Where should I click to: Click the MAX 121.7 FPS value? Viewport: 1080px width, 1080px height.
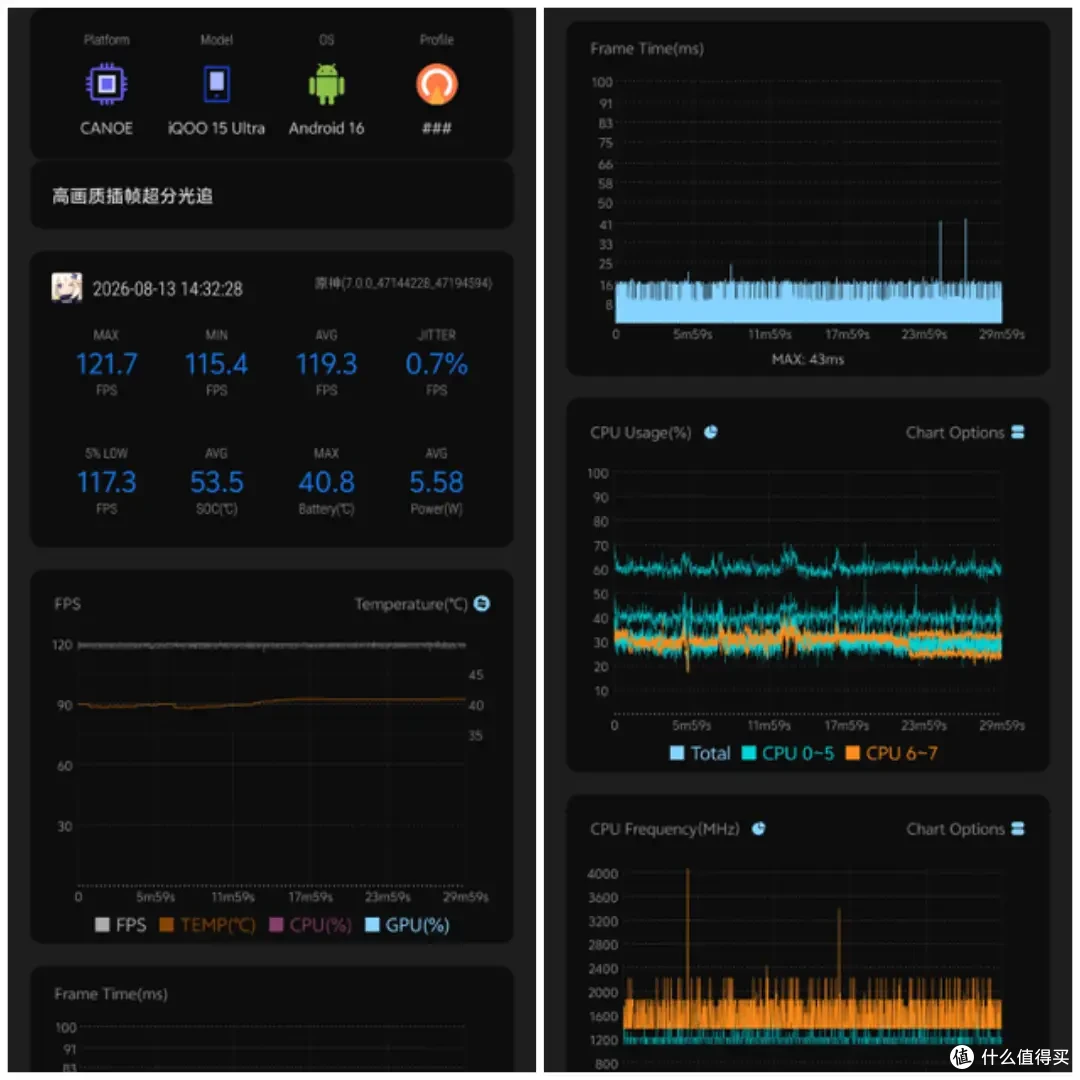point(106,364)
